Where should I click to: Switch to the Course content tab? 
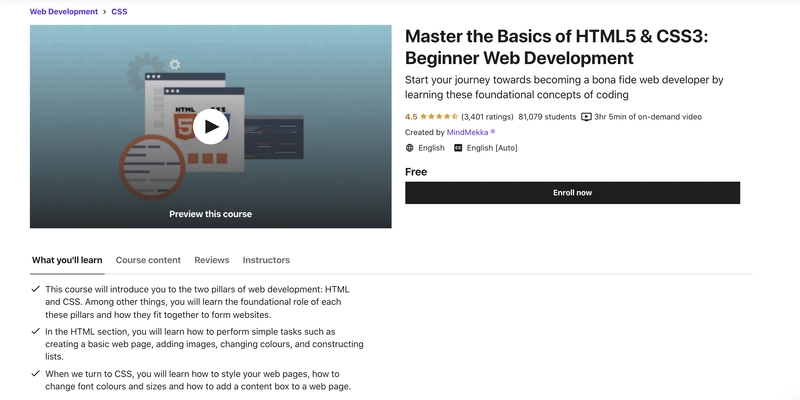pyautogui.click(x=148, y=260)
